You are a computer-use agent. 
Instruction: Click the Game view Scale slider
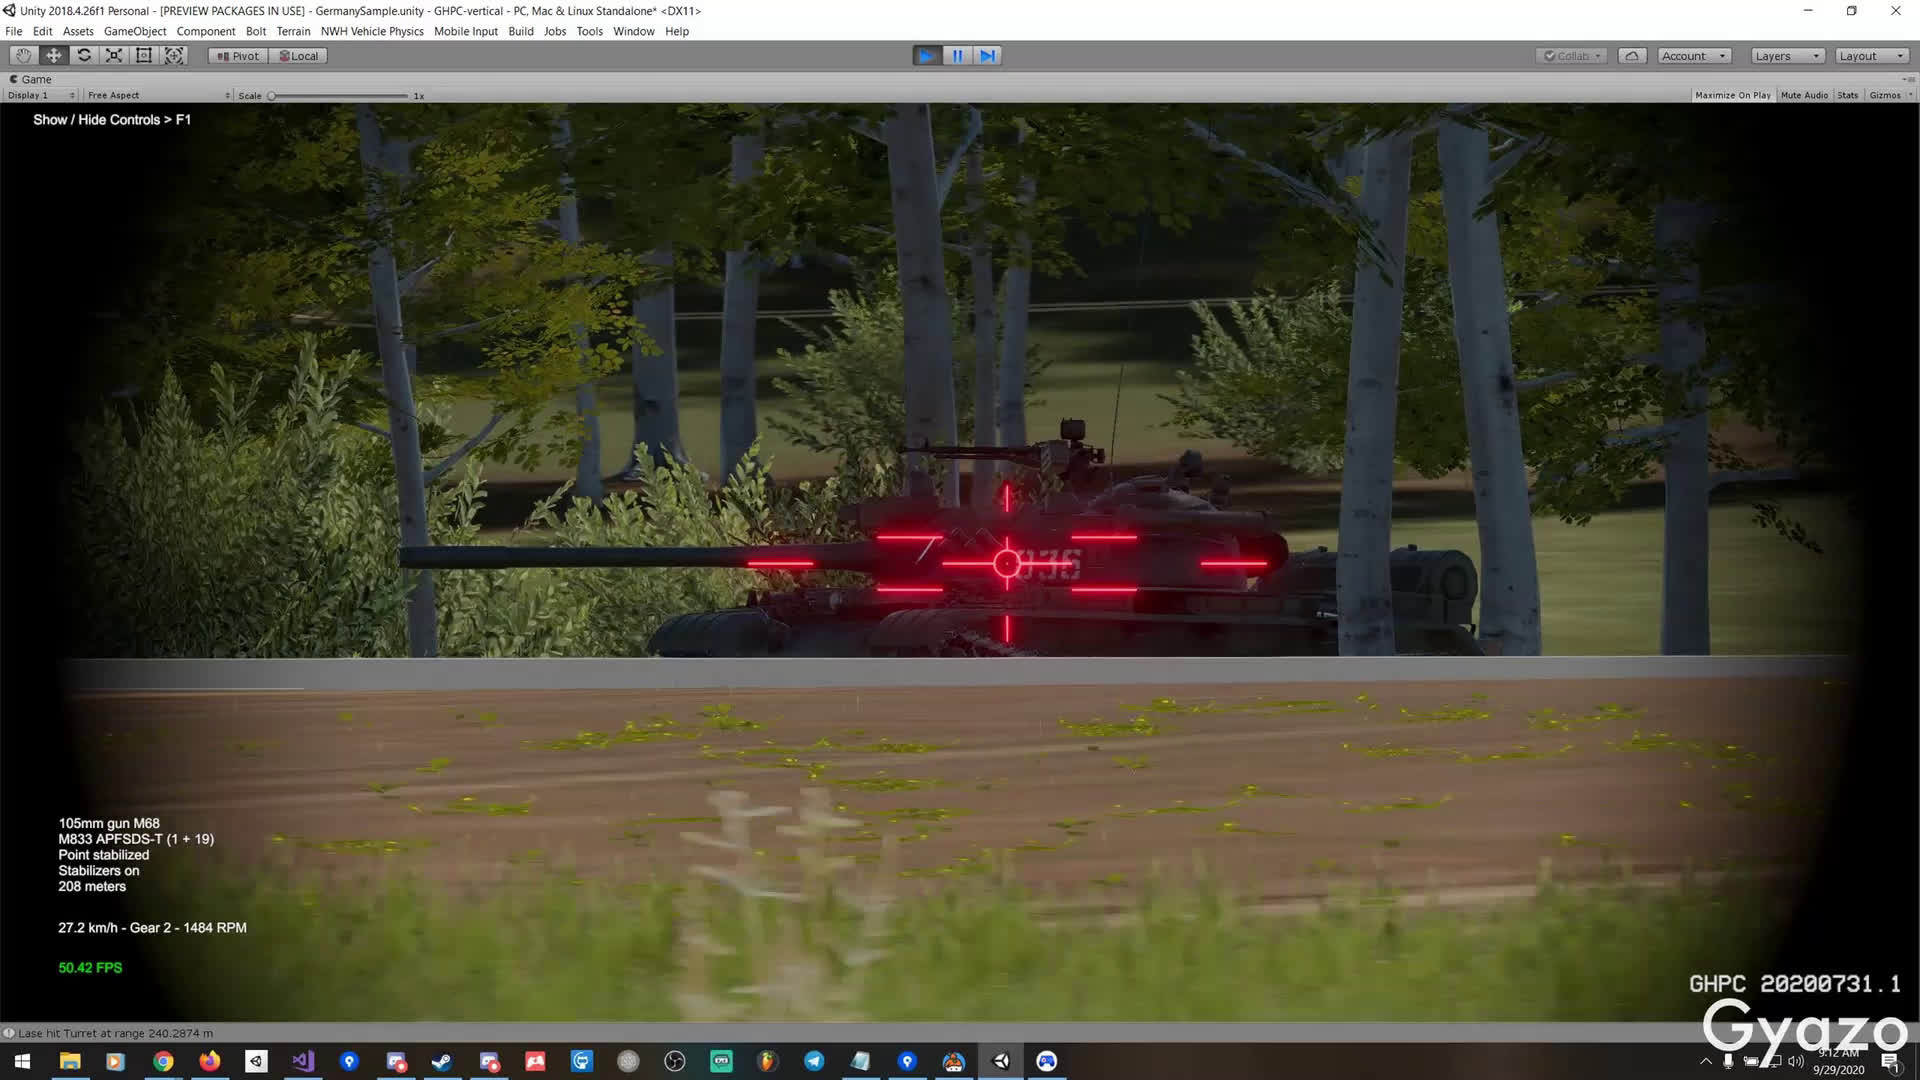pyautogui.click(x=339, y=96)
